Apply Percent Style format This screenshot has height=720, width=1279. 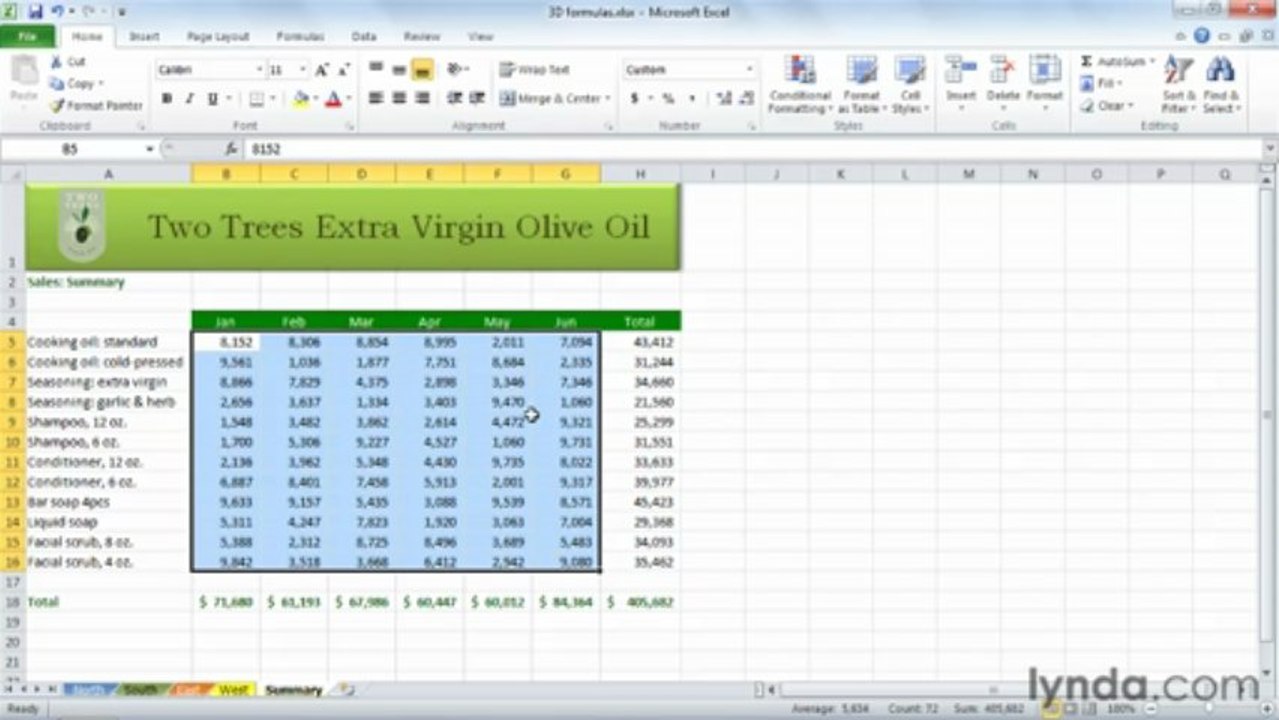[667, 99]
